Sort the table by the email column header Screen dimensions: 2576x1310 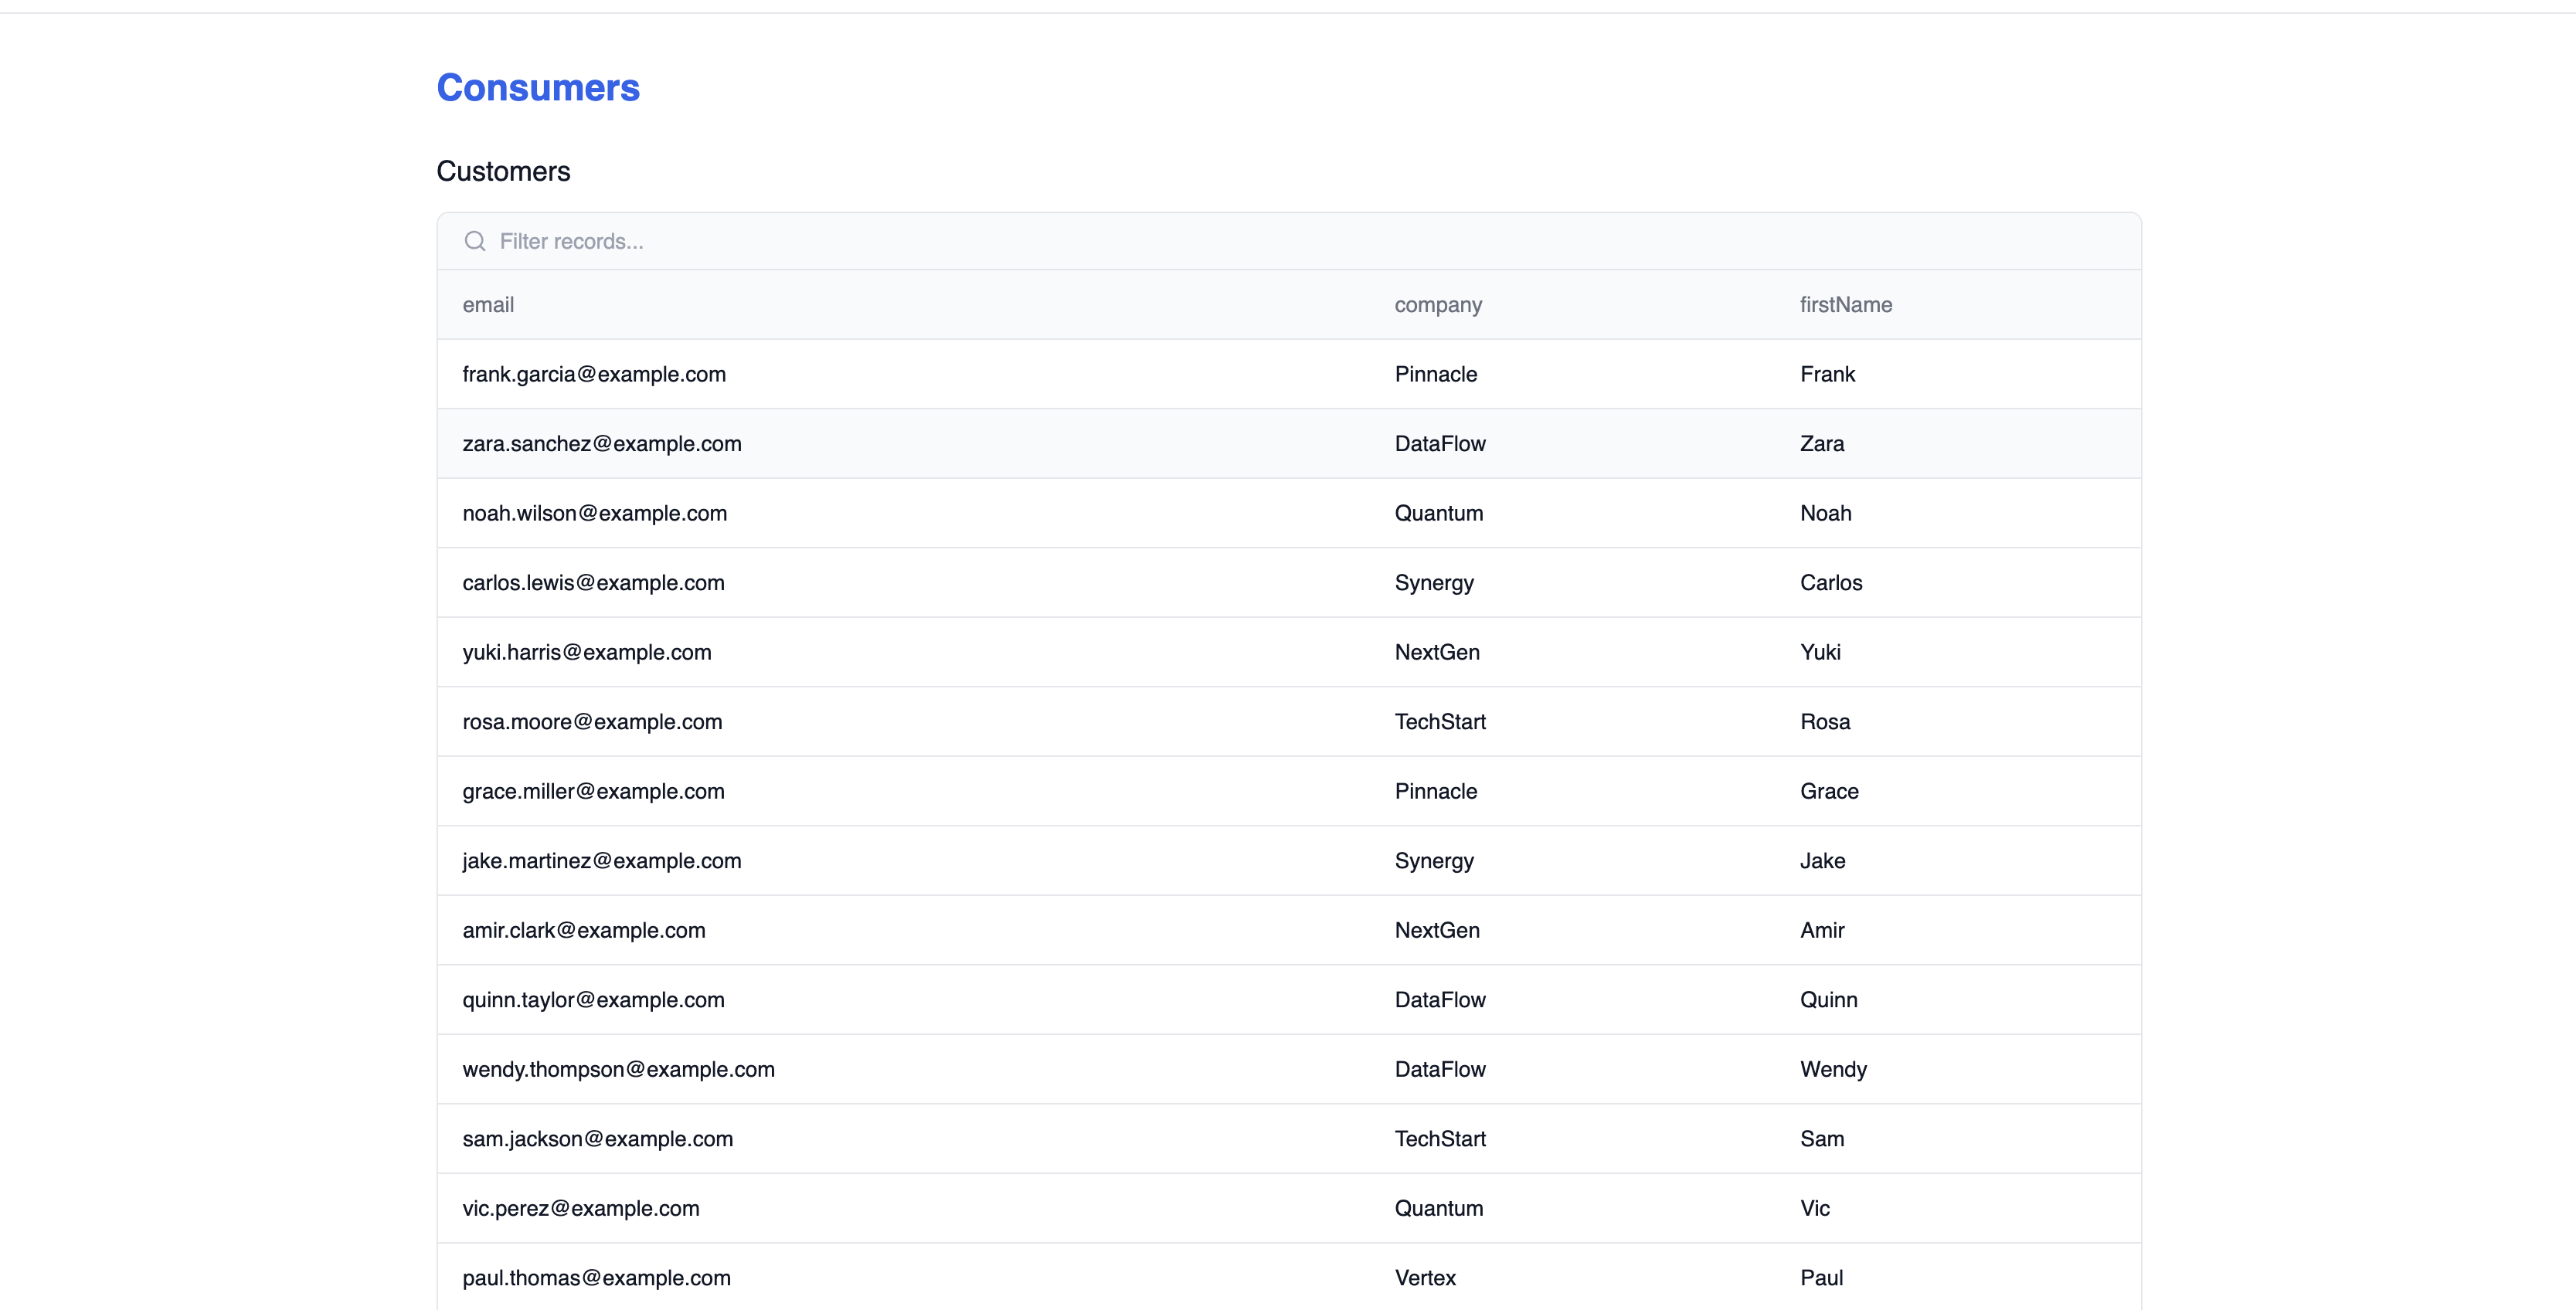pos(488,305)
